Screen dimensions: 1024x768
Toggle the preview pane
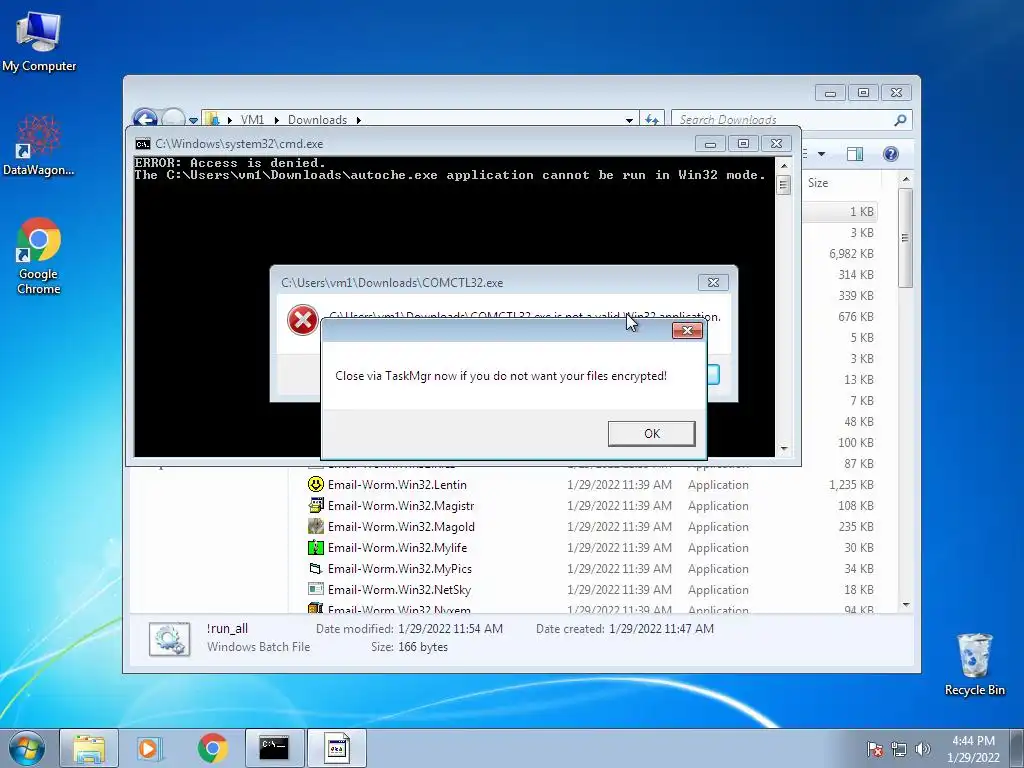[x=855, y=154]
